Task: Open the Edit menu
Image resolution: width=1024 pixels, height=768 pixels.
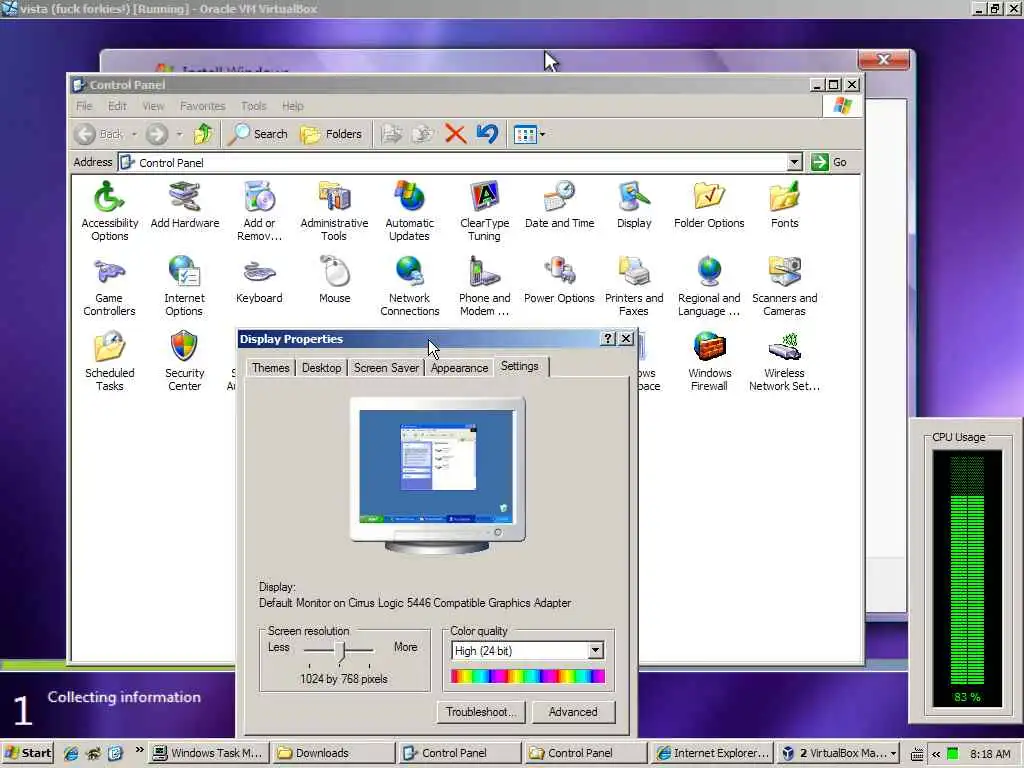Action: coord(118,106)
